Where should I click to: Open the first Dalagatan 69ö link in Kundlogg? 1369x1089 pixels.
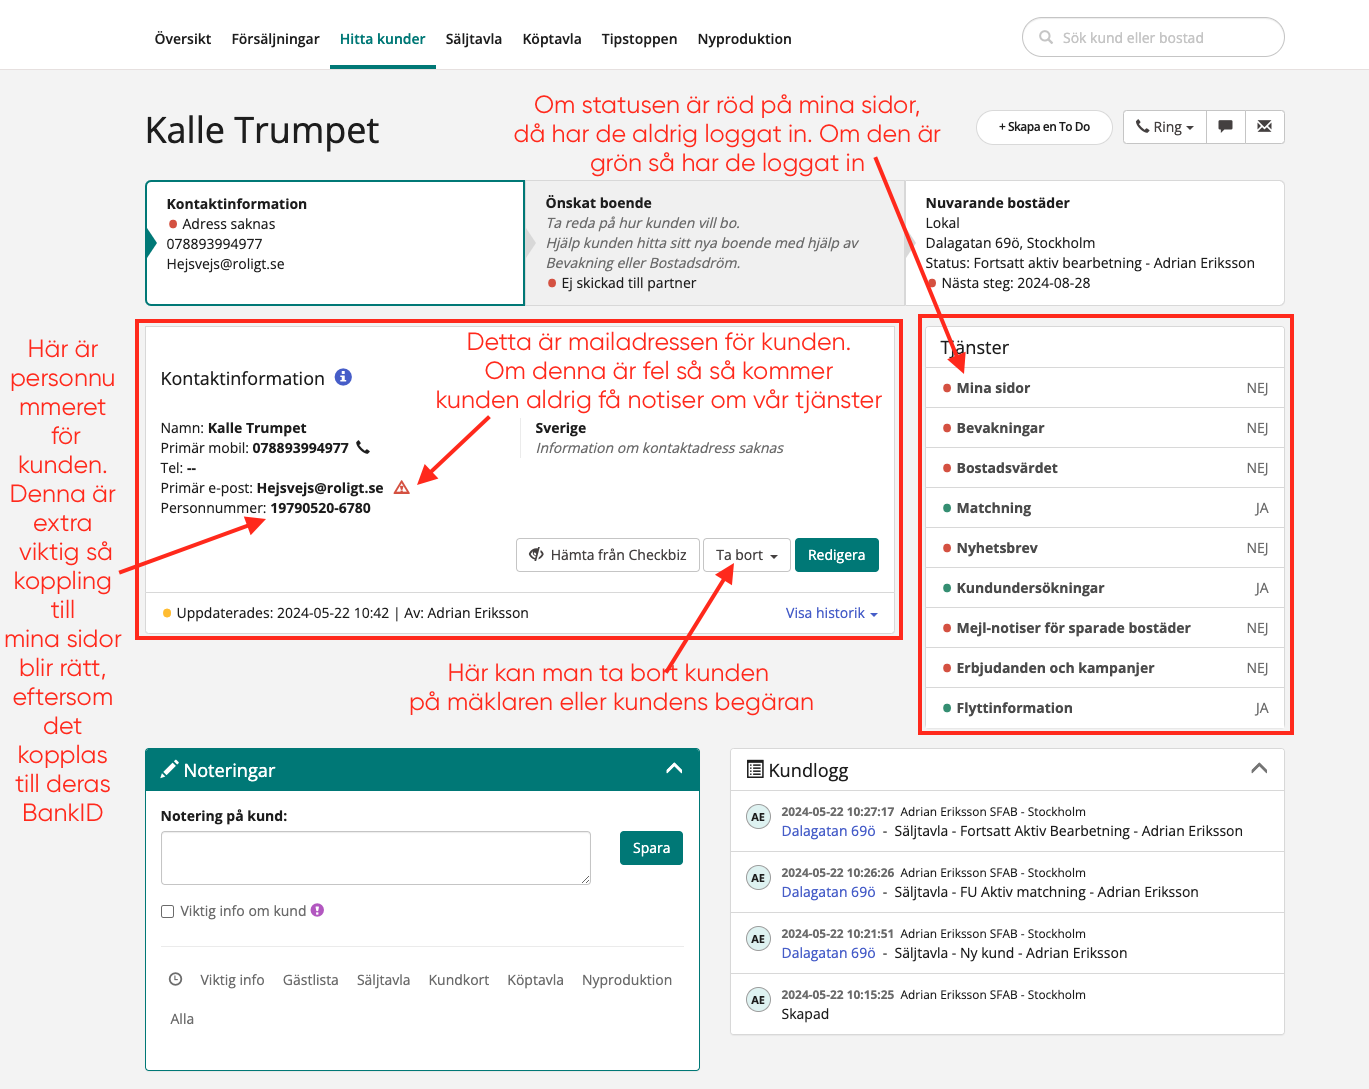pos(828,831)
